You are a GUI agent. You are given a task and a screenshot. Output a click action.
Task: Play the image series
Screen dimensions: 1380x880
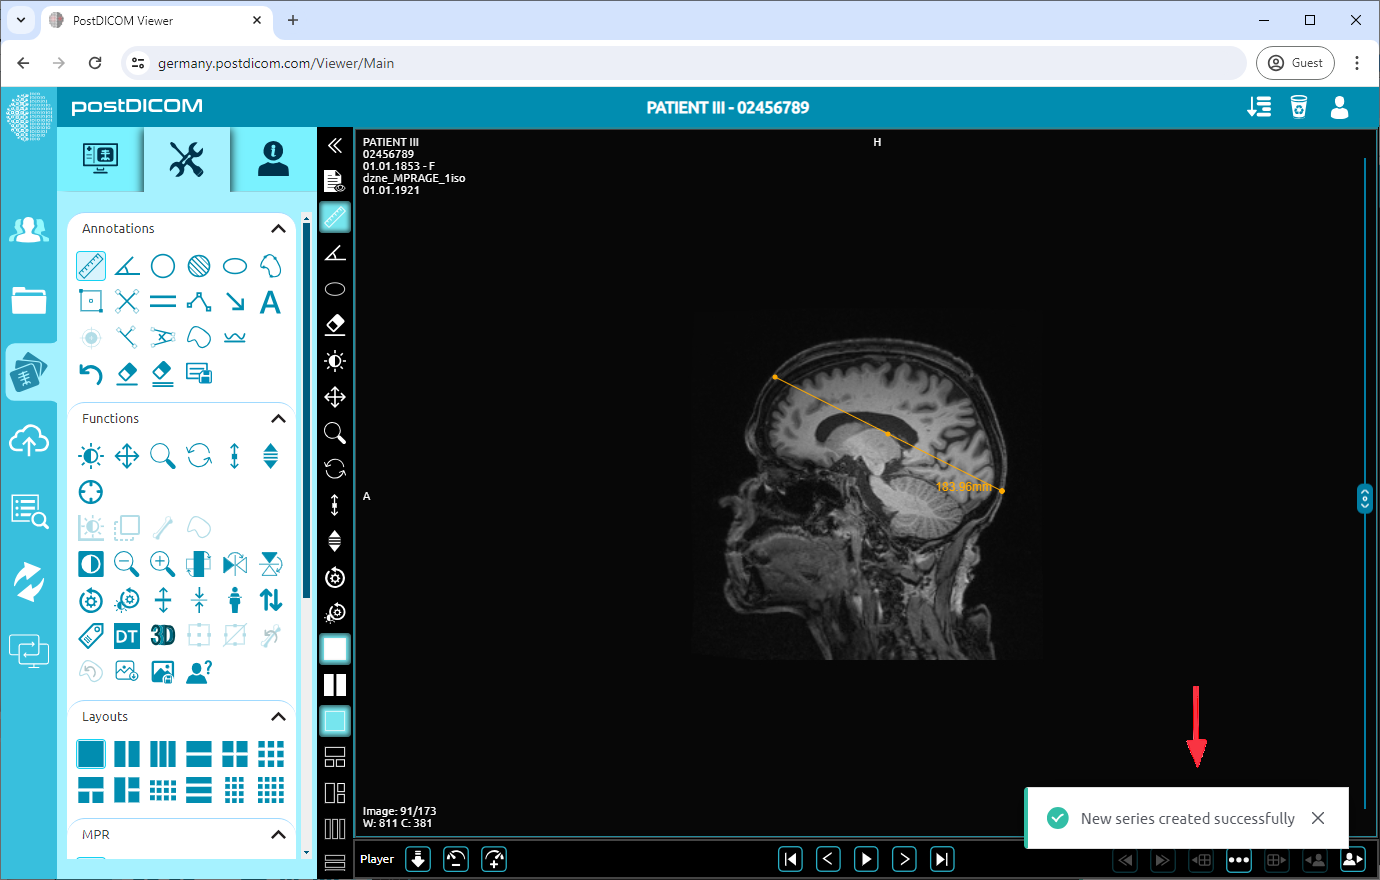tap(866, 859)
